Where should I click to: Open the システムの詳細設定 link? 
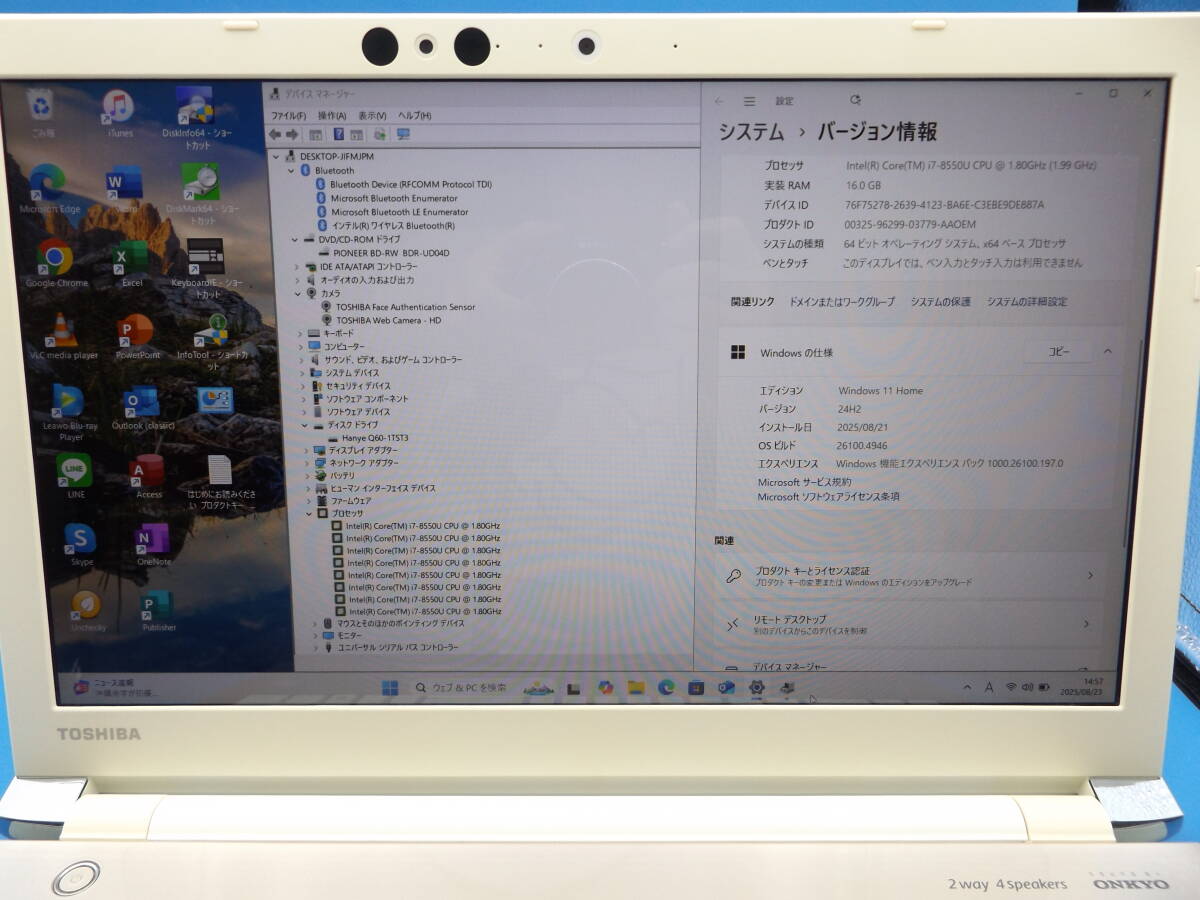click(x=1027, y=302)
